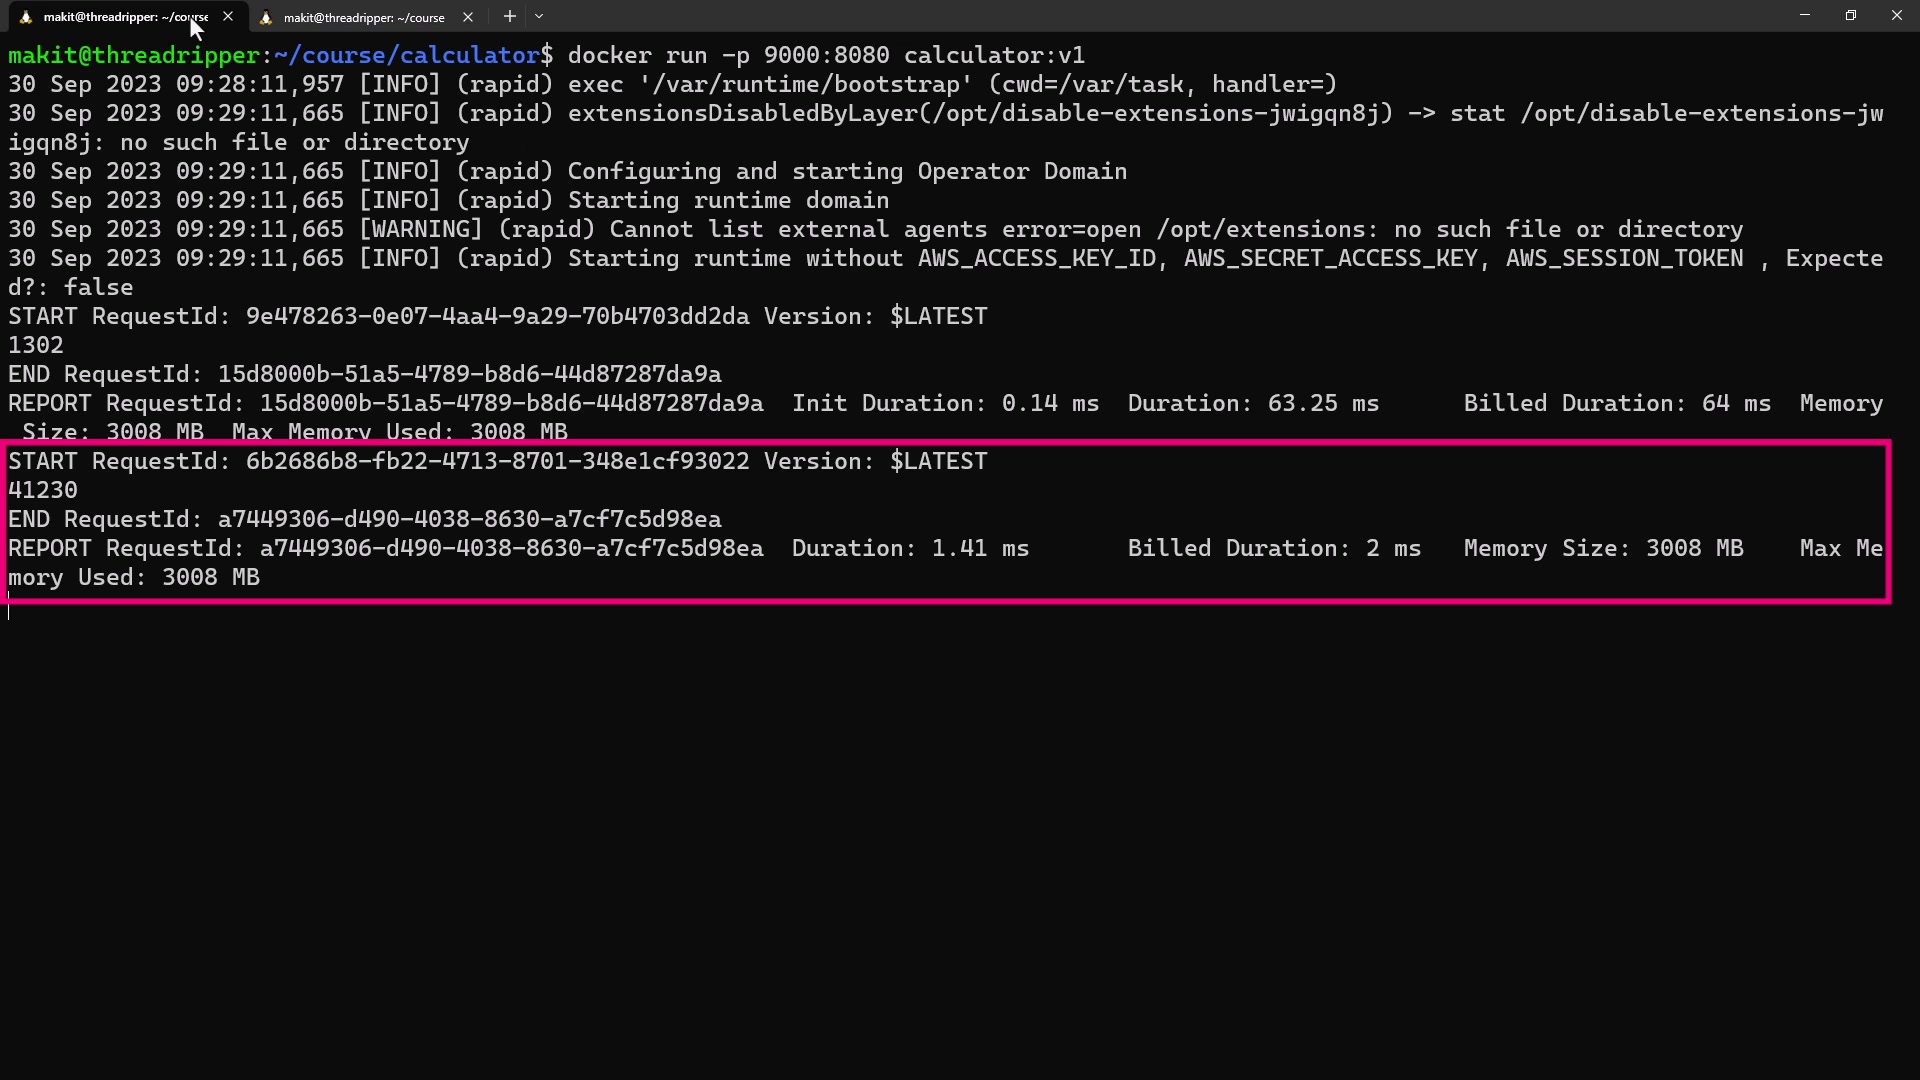Click the blue ~/course/calculator path text
The image size is (1920, 1080).
pos(406,55)
